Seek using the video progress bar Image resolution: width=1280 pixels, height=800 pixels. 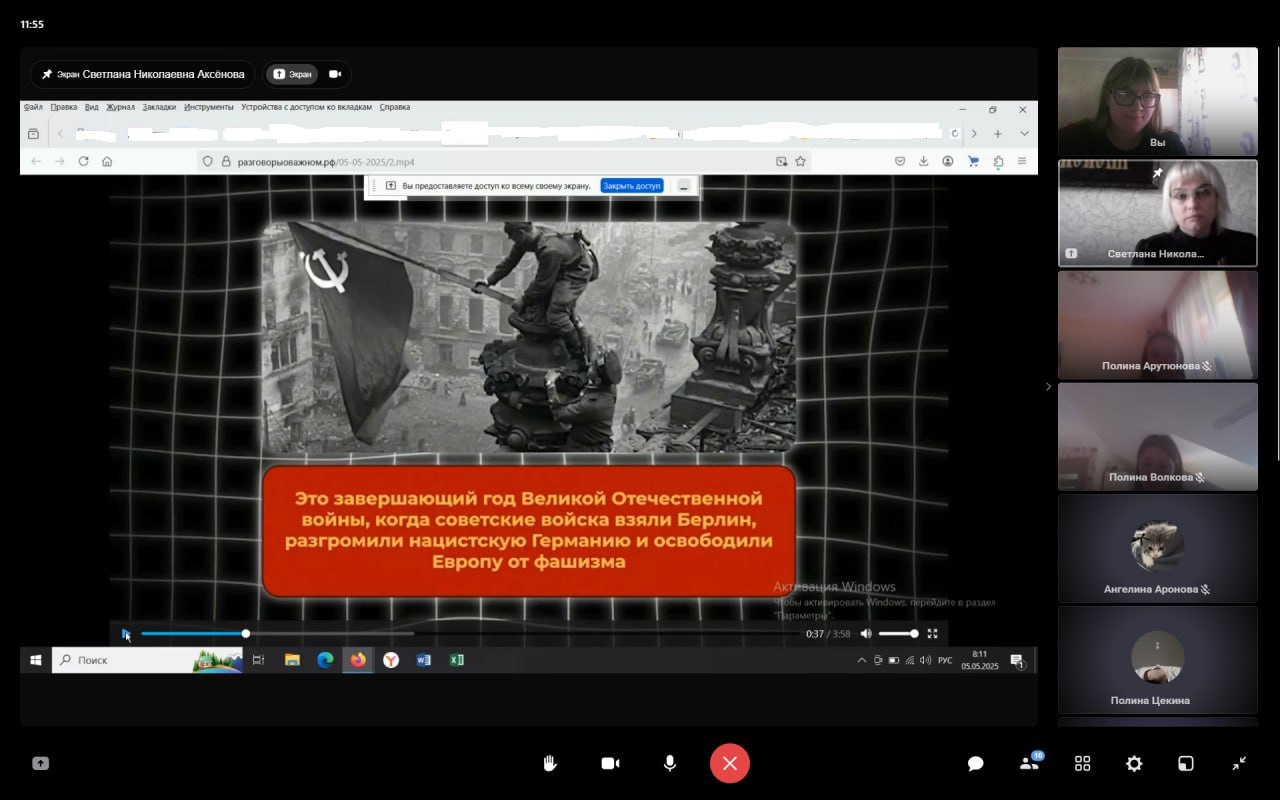pyautogui.click(x=469, y=633)
